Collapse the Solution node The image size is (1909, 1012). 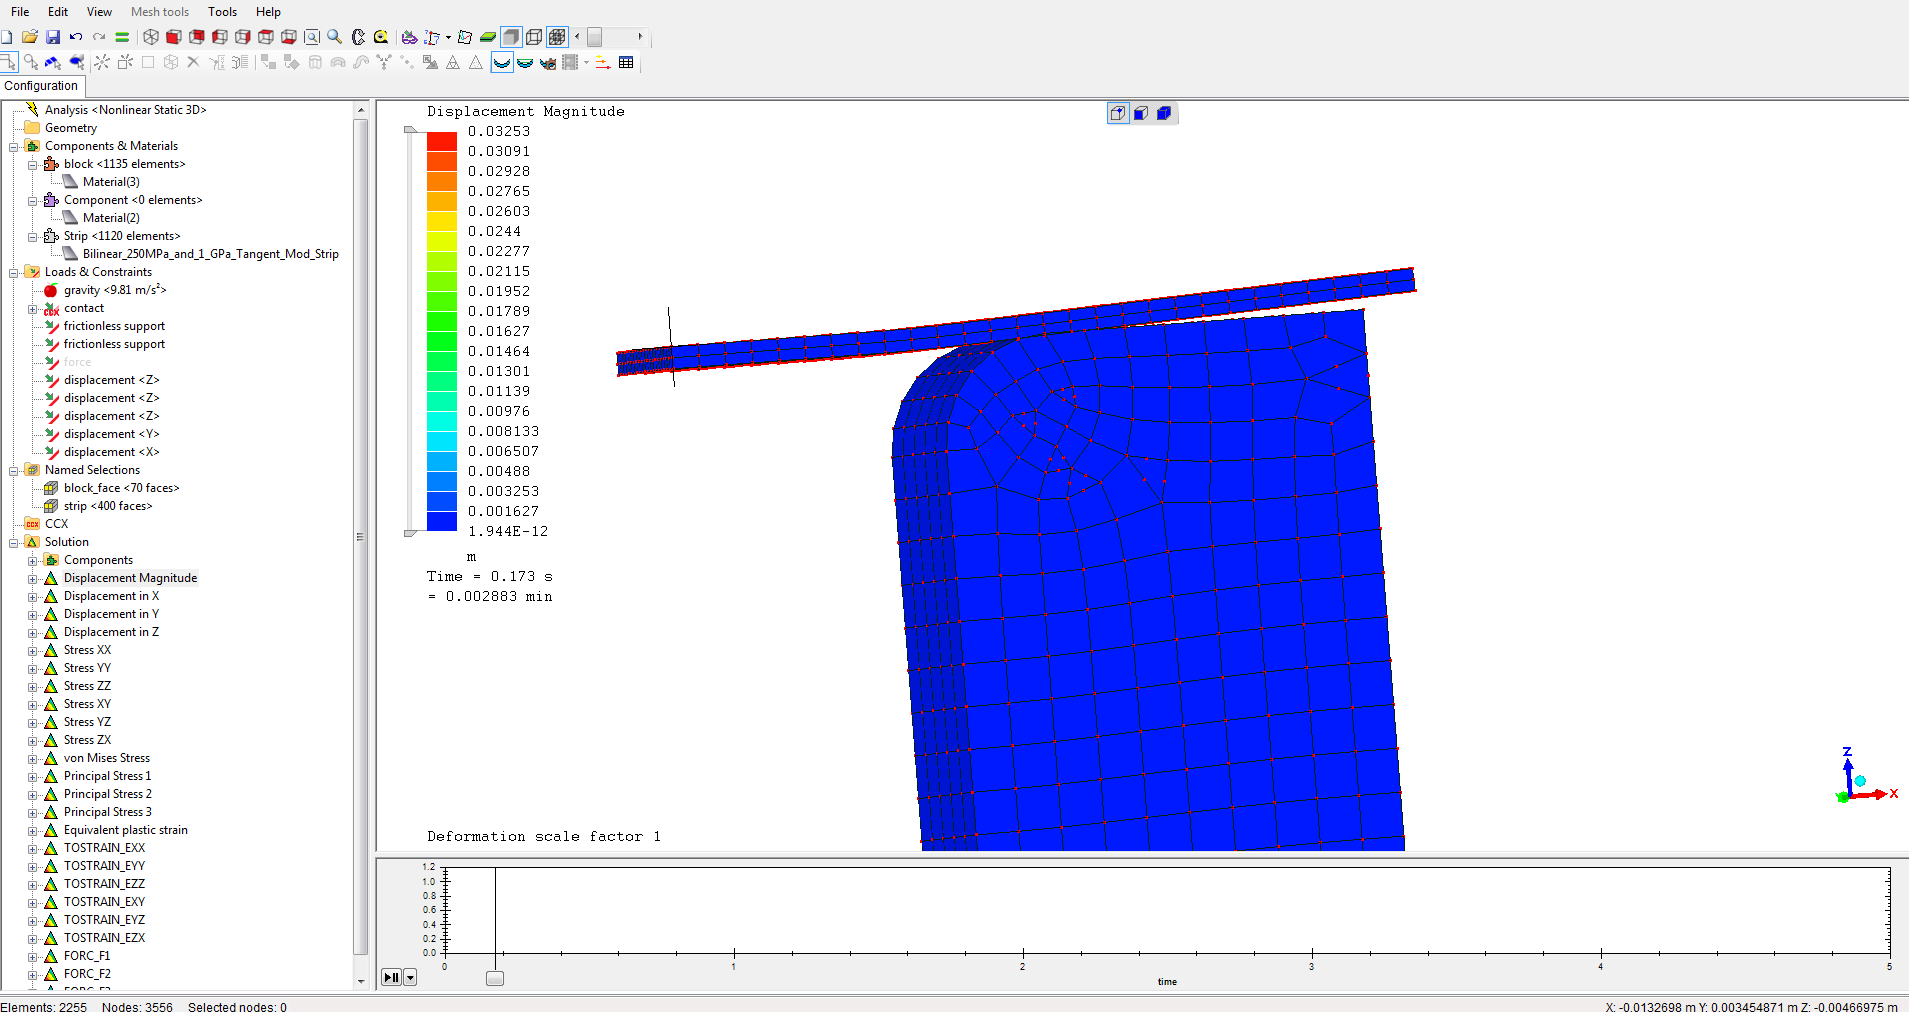pos(14,542)
